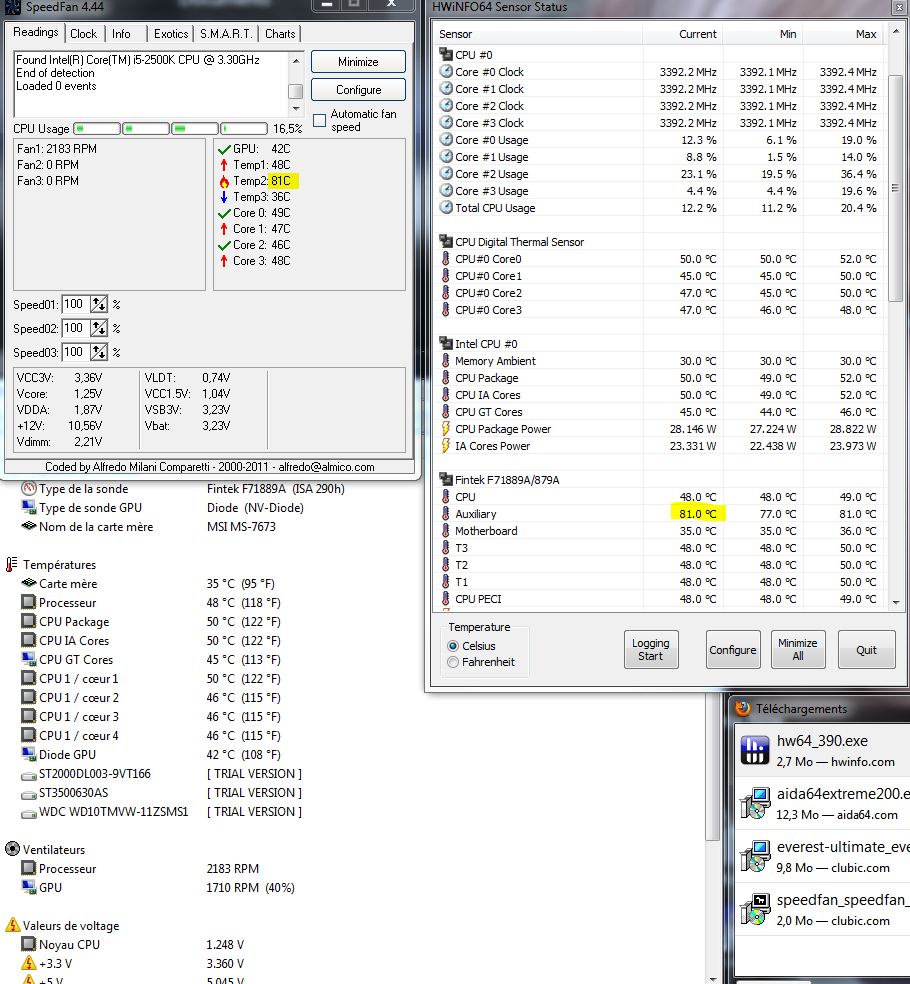Viewport: 910px width, 984px height.
Task: Switch to the S.M.A.R.T. tab
Action: [x=226, y=34]
